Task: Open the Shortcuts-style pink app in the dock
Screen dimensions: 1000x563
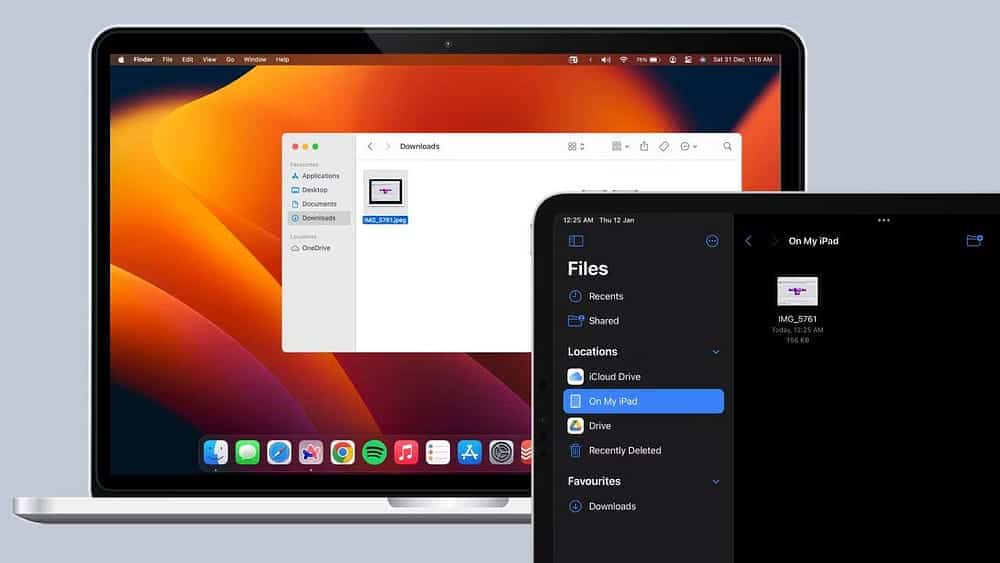Action: point(311,452)
